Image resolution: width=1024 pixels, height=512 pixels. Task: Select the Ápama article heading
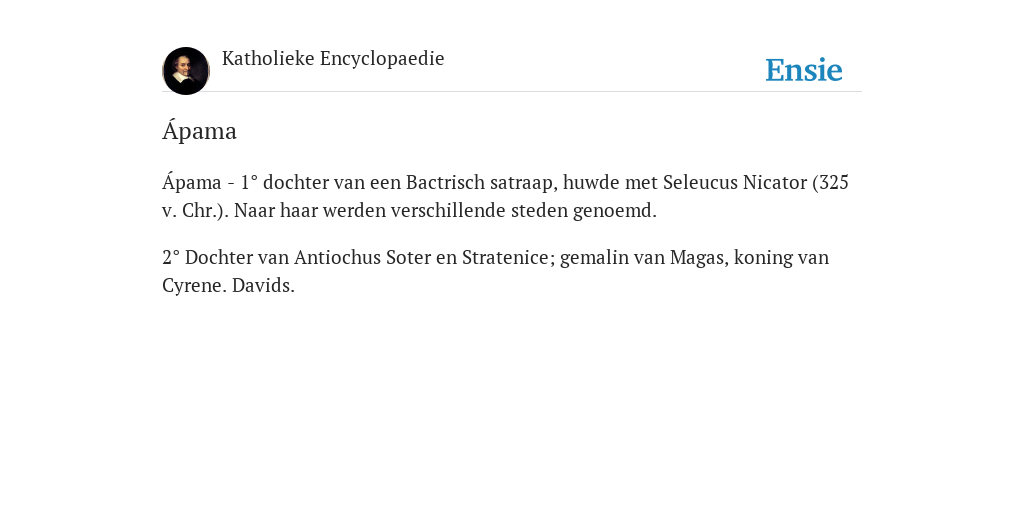coord(199,131)
